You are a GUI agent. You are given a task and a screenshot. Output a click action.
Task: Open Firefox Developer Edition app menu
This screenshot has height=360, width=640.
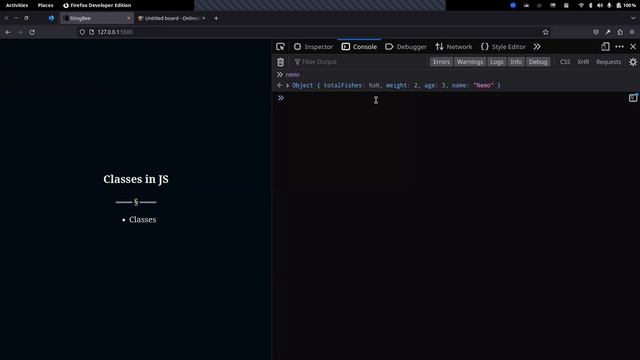pyautogui.click(x=97, y=5)
